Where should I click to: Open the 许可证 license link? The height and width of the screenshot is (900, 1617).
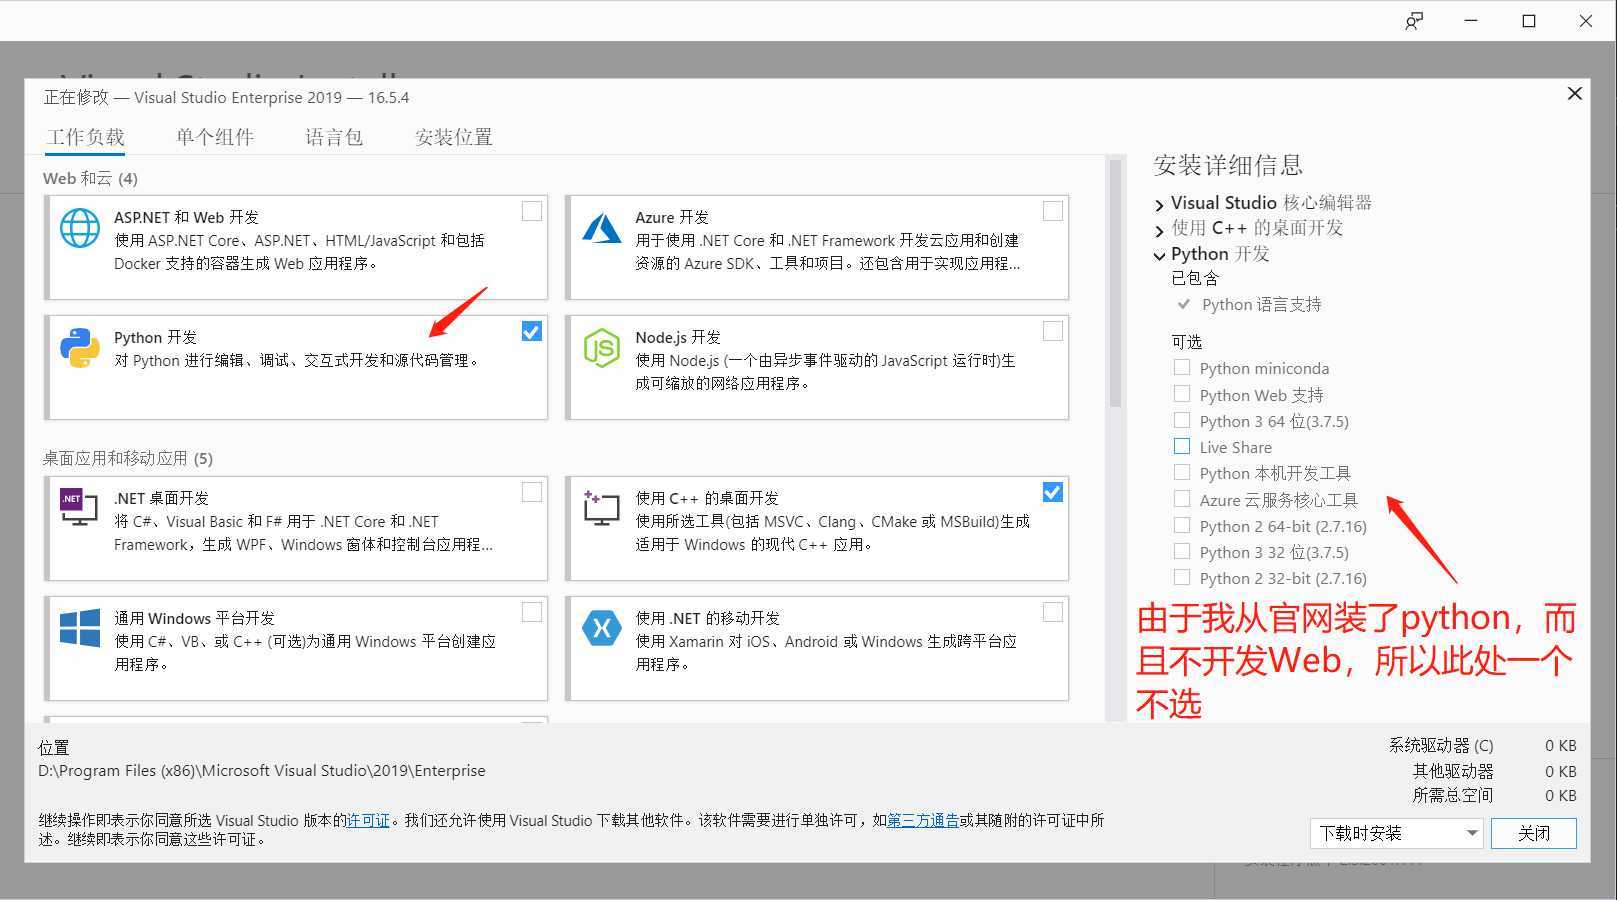click(x=368, y=820)
